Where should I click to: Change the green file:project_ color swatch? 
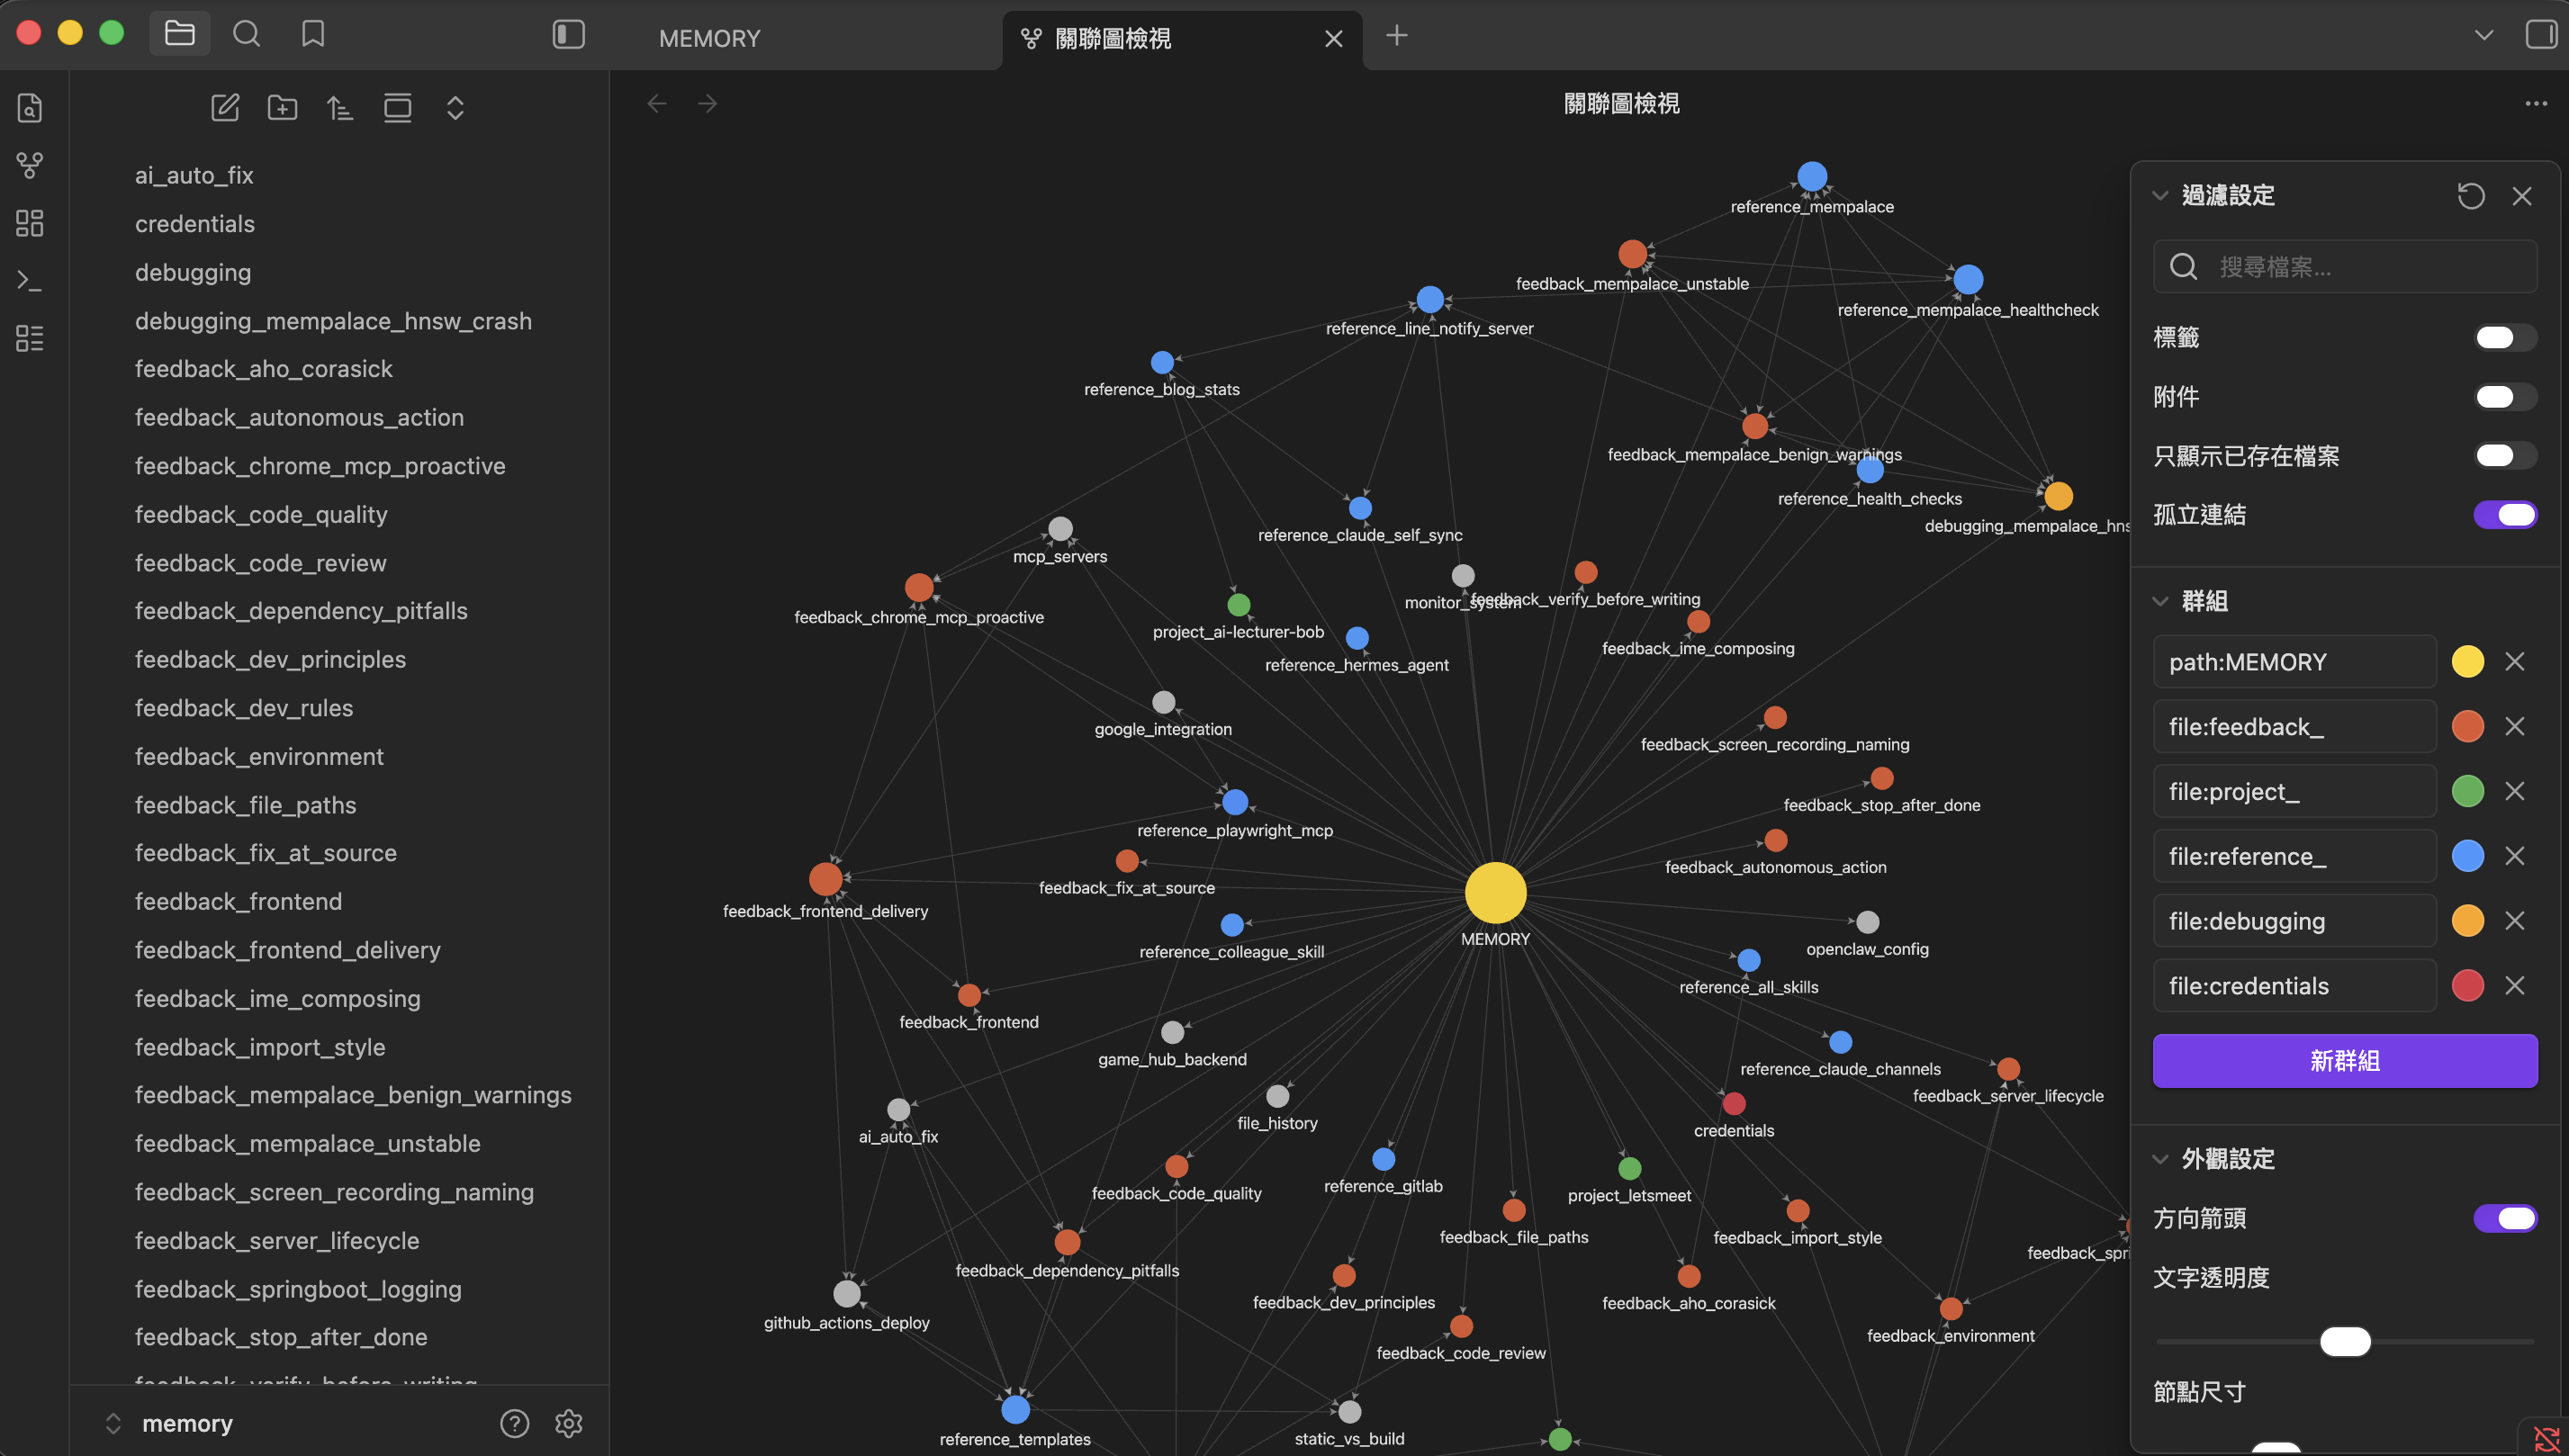tap(2467, 791)
